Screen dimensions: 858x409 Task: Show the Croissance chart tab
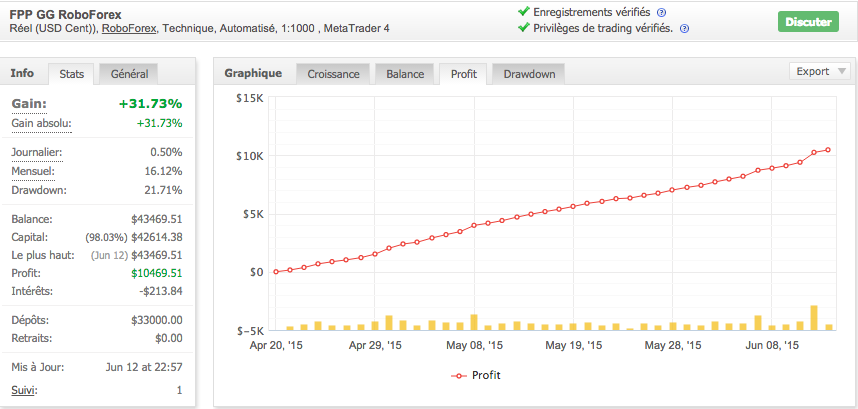[334, 74]
